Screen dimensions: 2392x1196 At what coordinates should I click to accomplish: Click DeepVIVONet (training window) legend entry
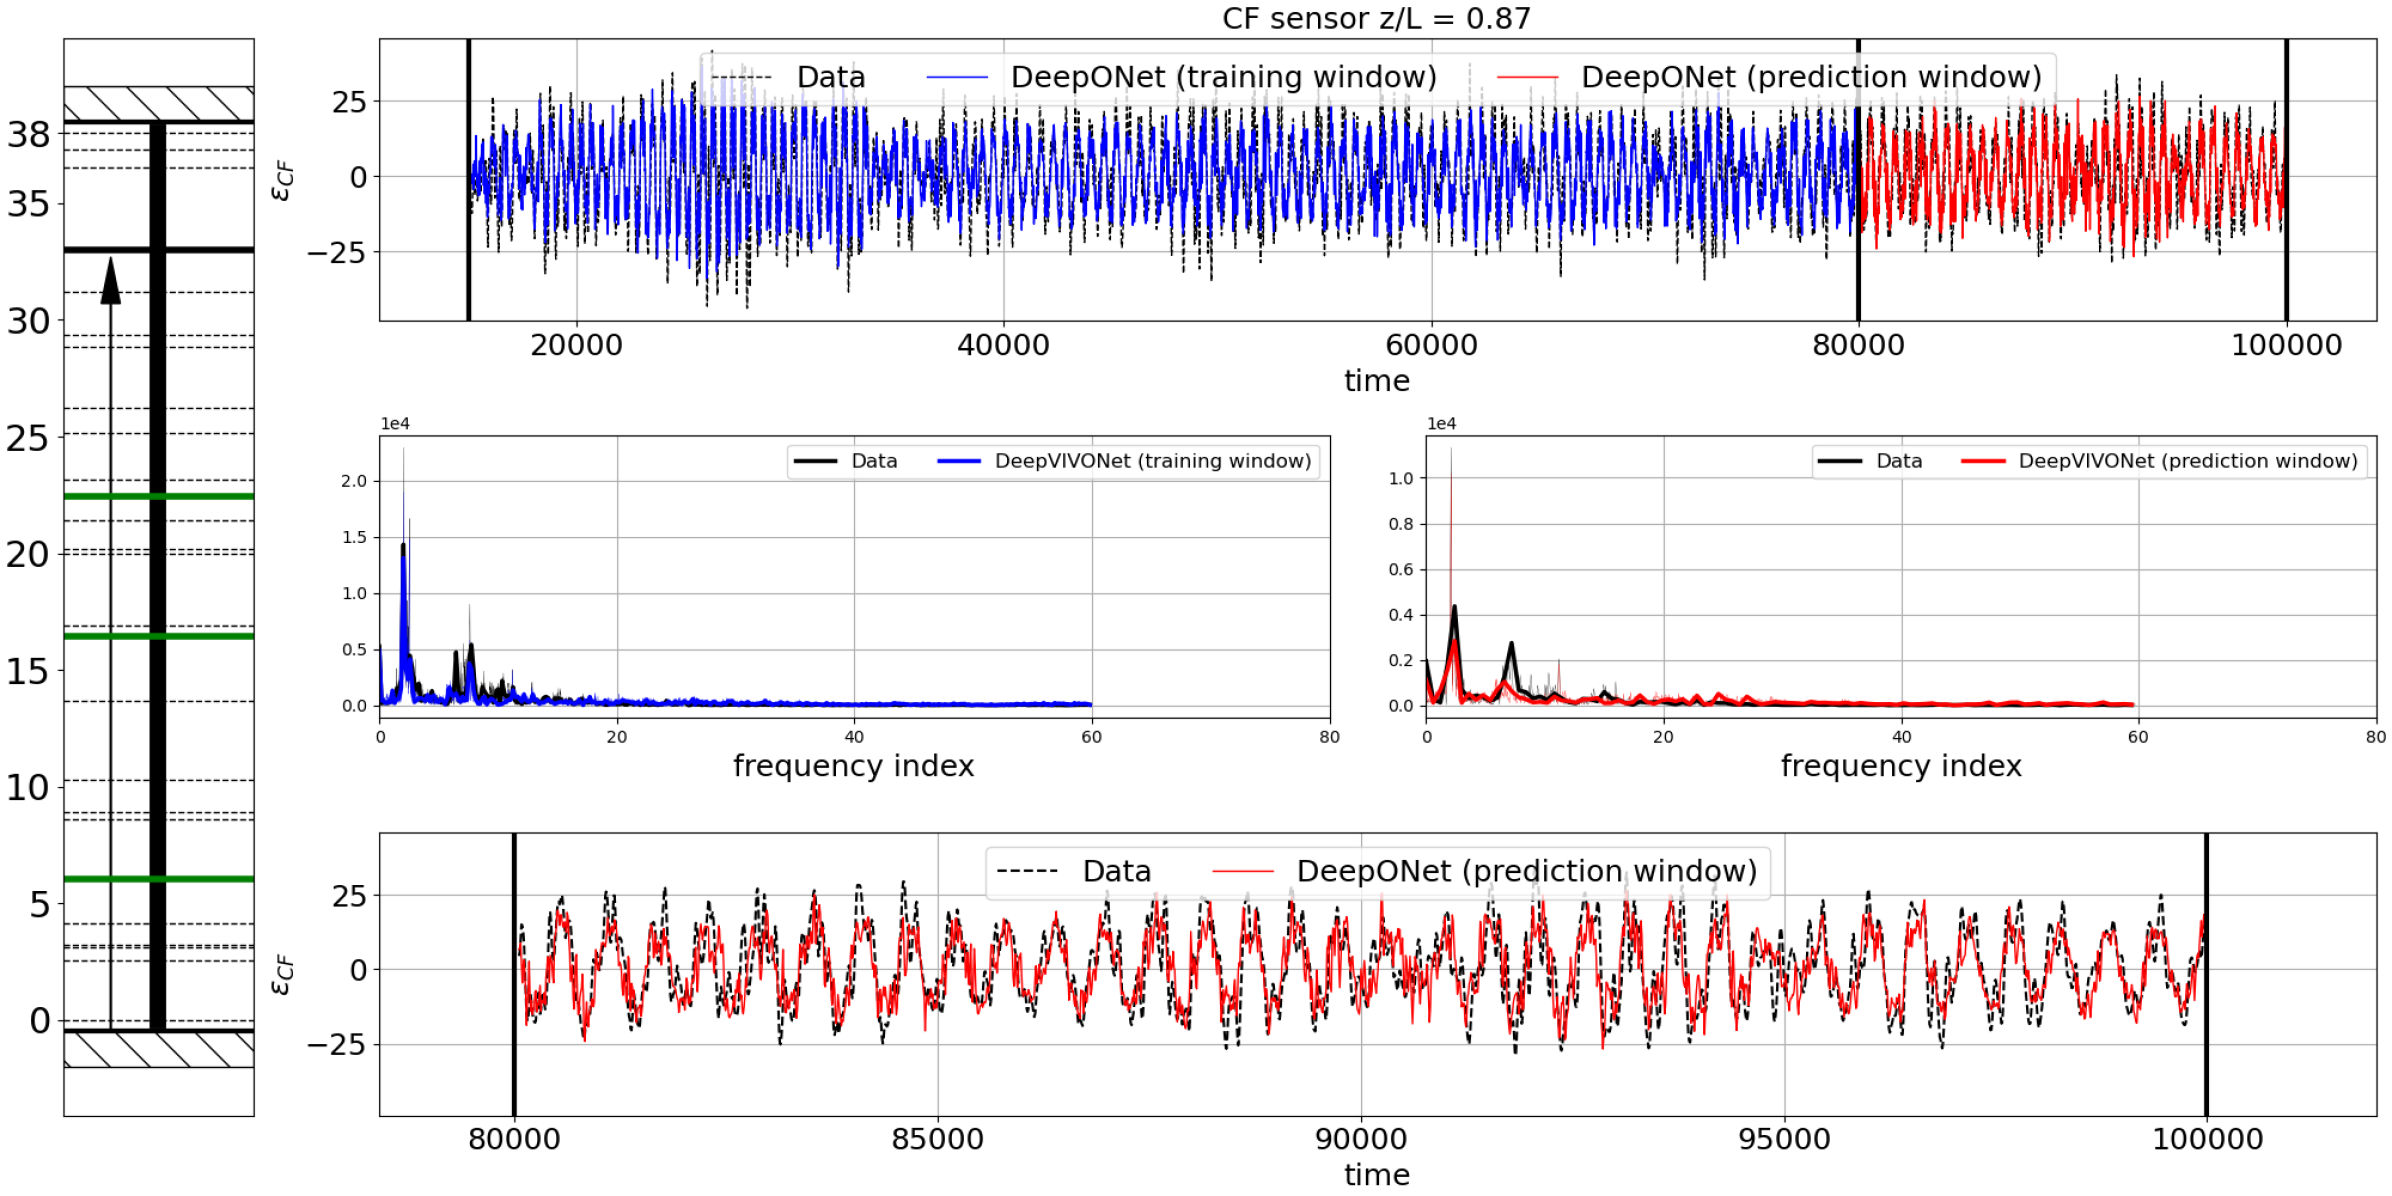(x=1152, y=461)
